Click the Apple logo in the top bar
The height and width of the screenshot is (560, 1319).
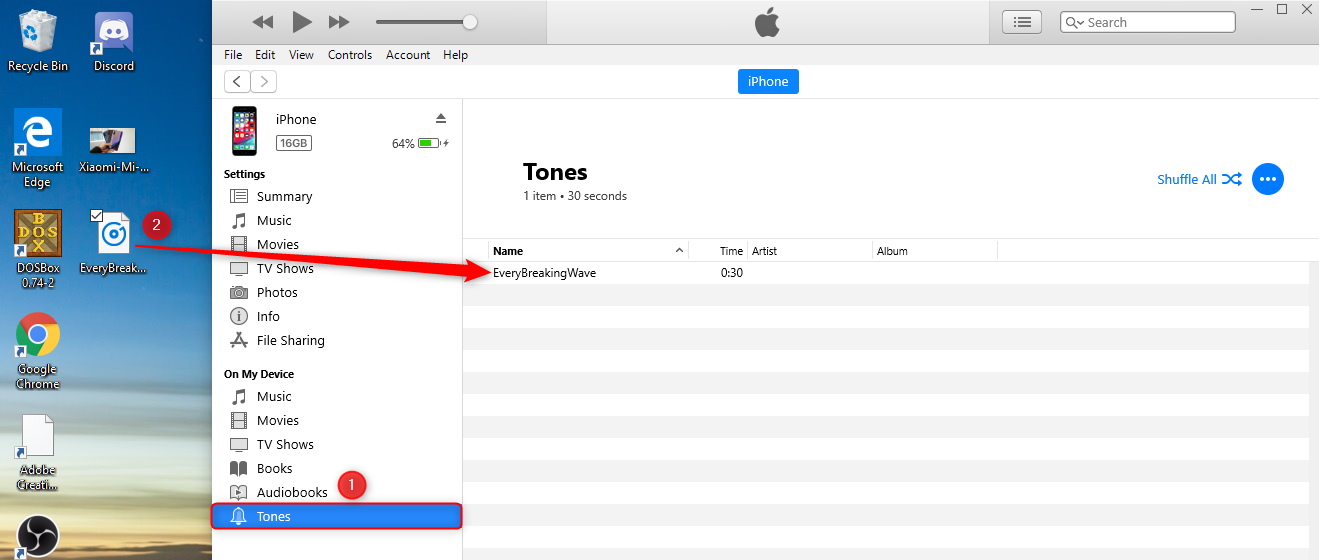[x=767, y=22]
